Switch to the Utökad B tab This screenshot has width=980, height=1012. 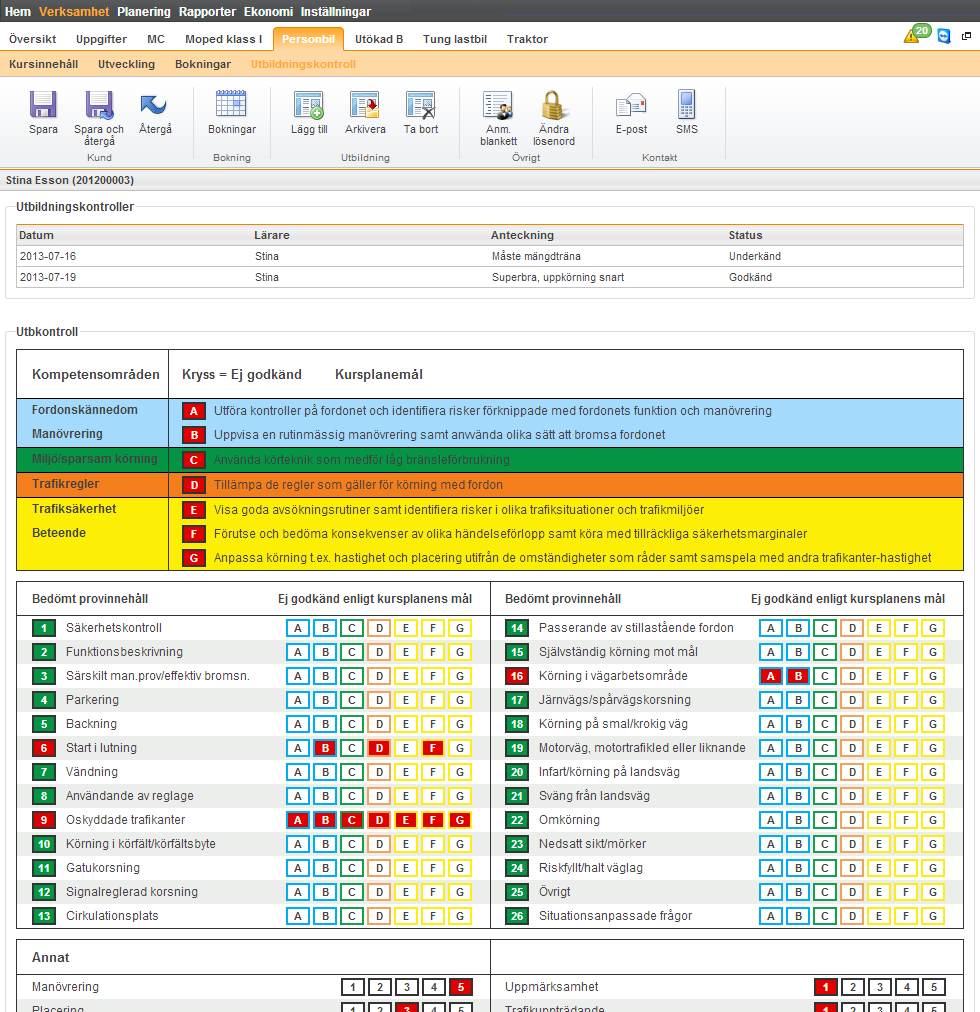click(379, 39)
